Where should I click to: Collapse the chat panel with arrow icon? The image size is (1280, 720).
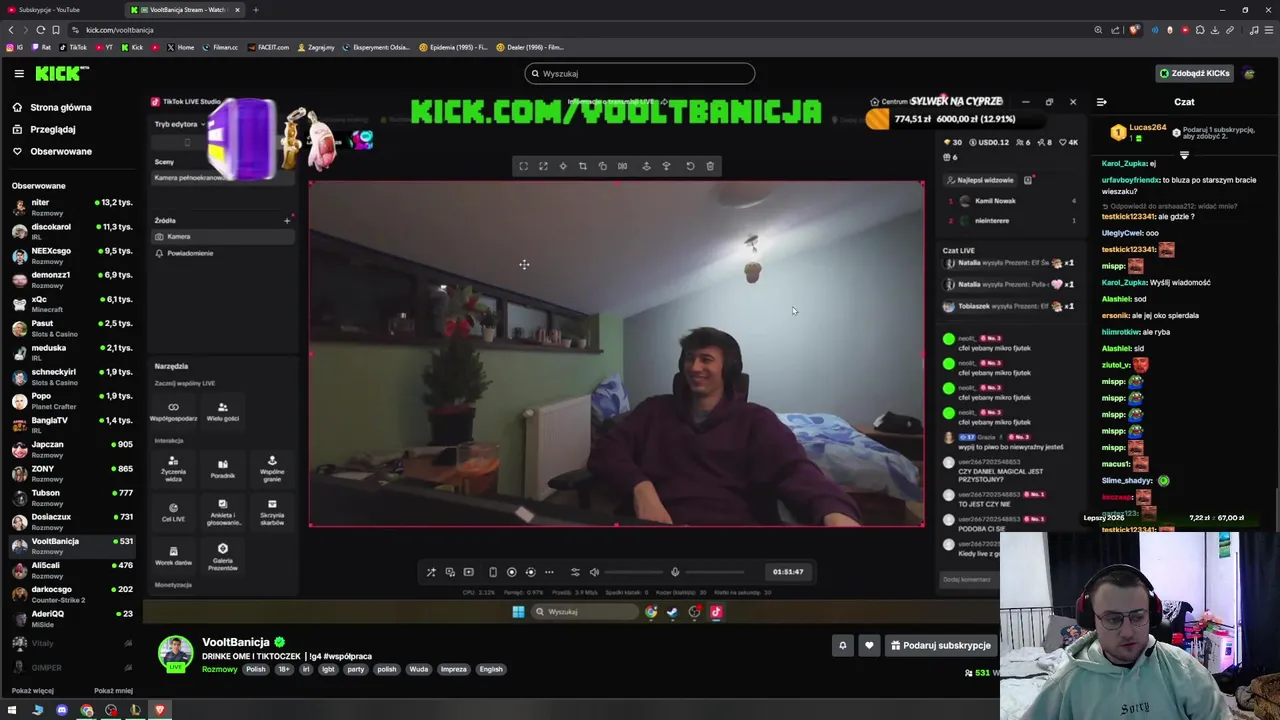tap(1101, 102)
